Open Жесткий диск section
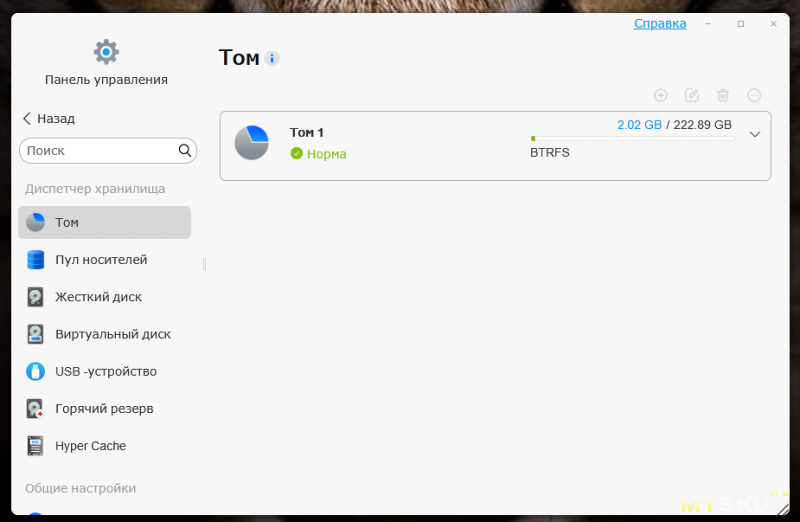The height and width of the screenshot is (522, 800). (98, 297)
